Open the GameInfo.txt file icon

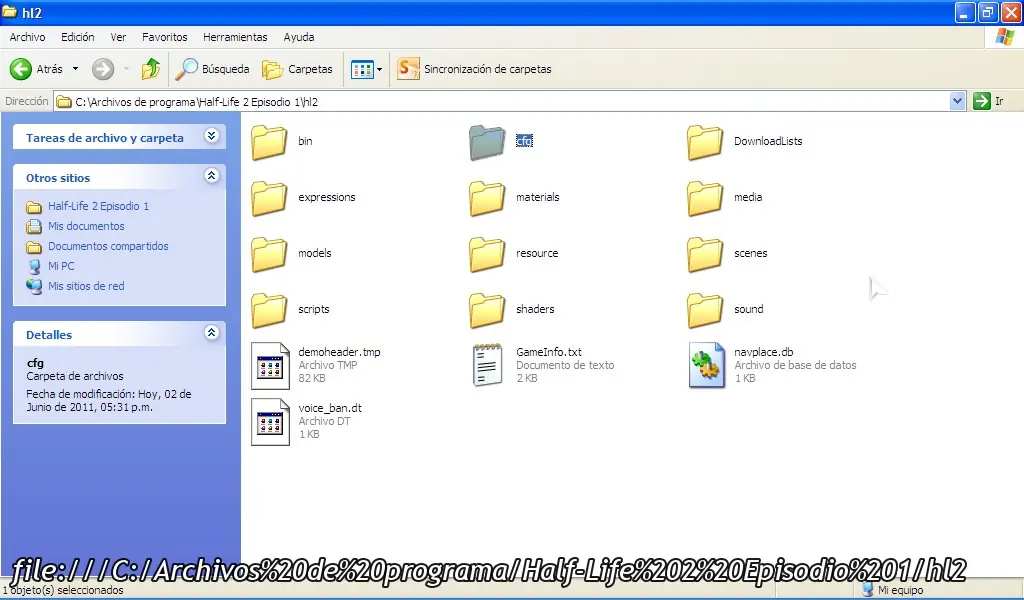[x=487, y=365]
